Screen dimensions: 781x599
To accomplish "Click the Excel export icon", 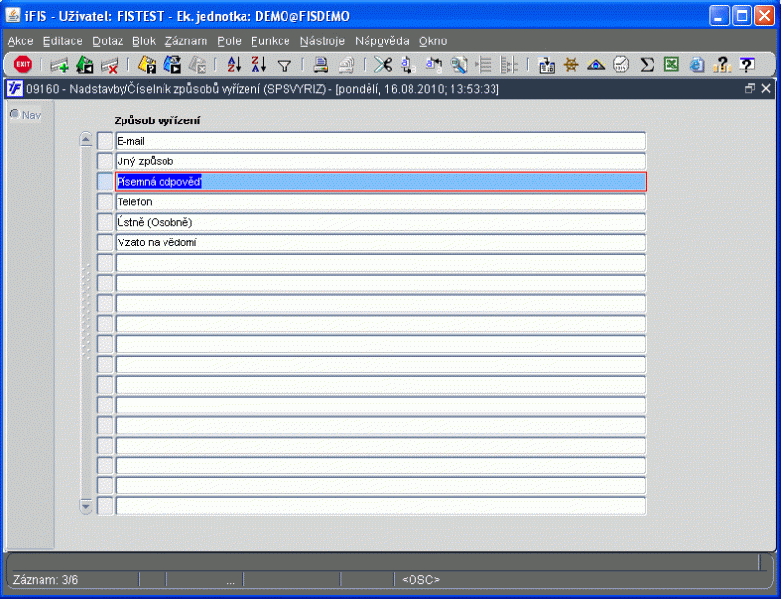I will click(x=671, y=64).
